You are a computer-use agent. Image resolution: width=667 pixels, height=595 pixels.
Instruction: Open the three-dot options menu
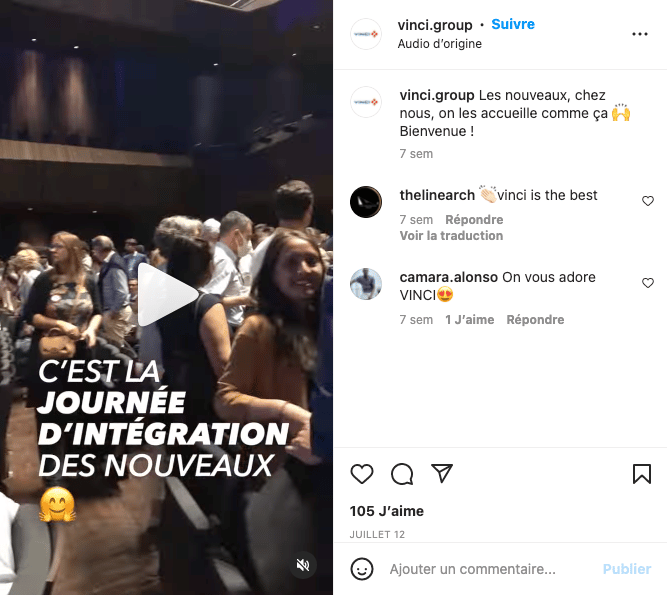pos(639,34)
